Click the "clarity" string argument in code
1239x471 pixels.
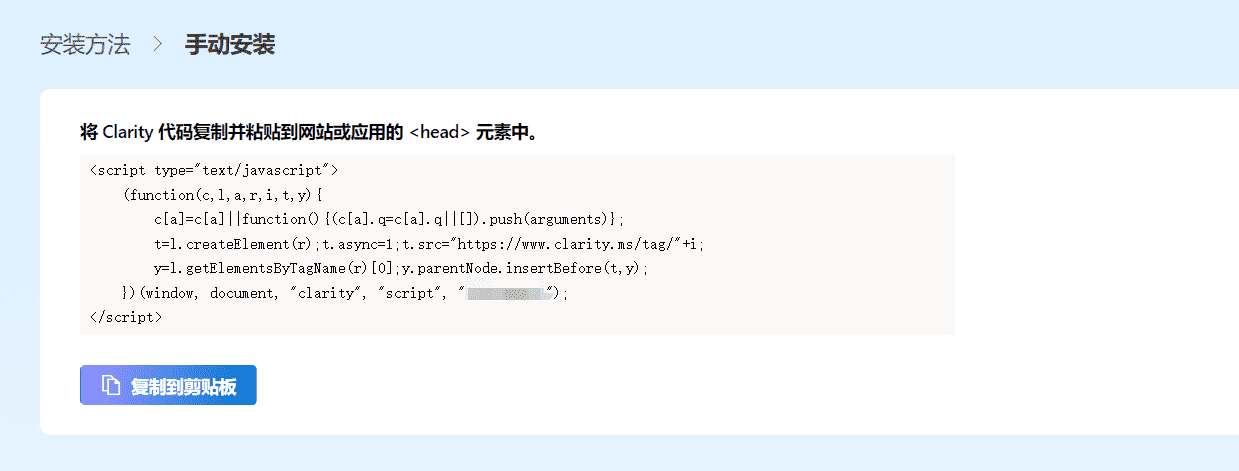pyautogui.click(x=325, y=294)
